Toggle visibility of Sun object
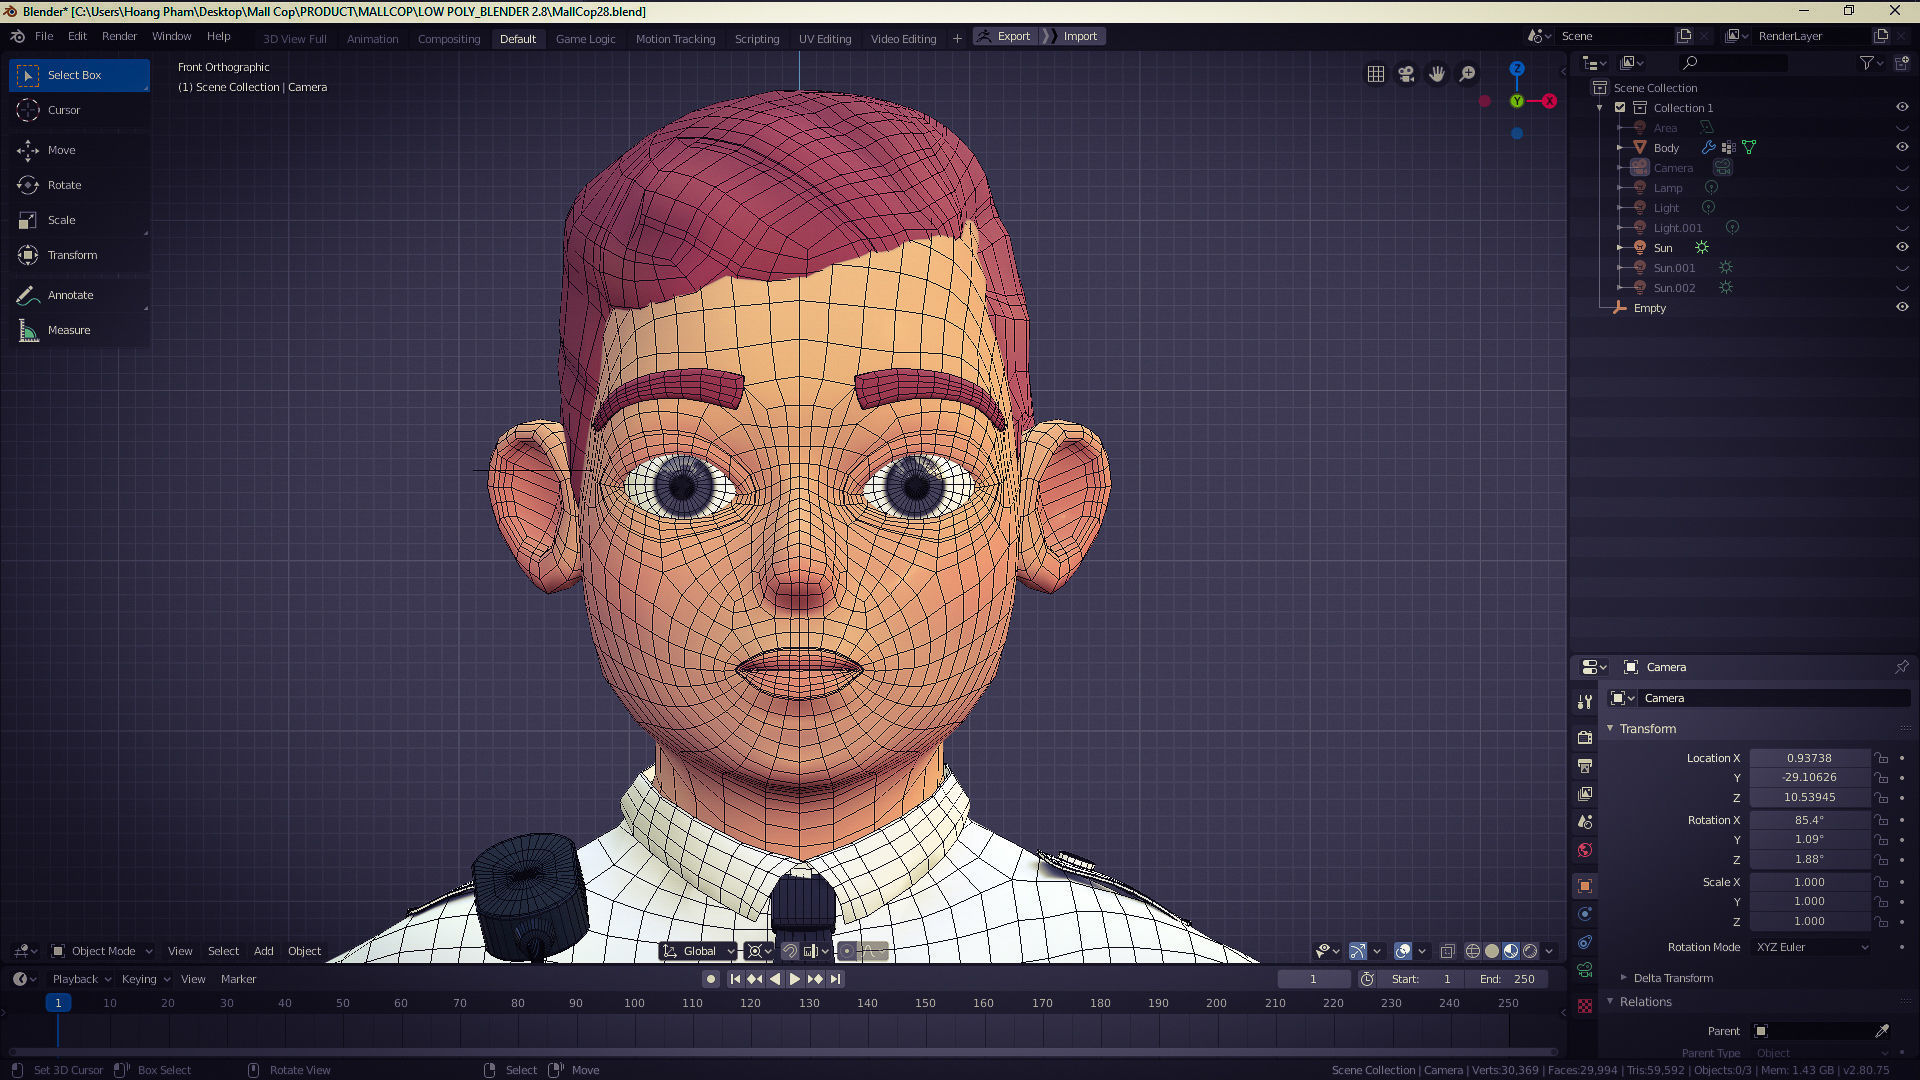1920x1080 pixels. click(1902, 247)
